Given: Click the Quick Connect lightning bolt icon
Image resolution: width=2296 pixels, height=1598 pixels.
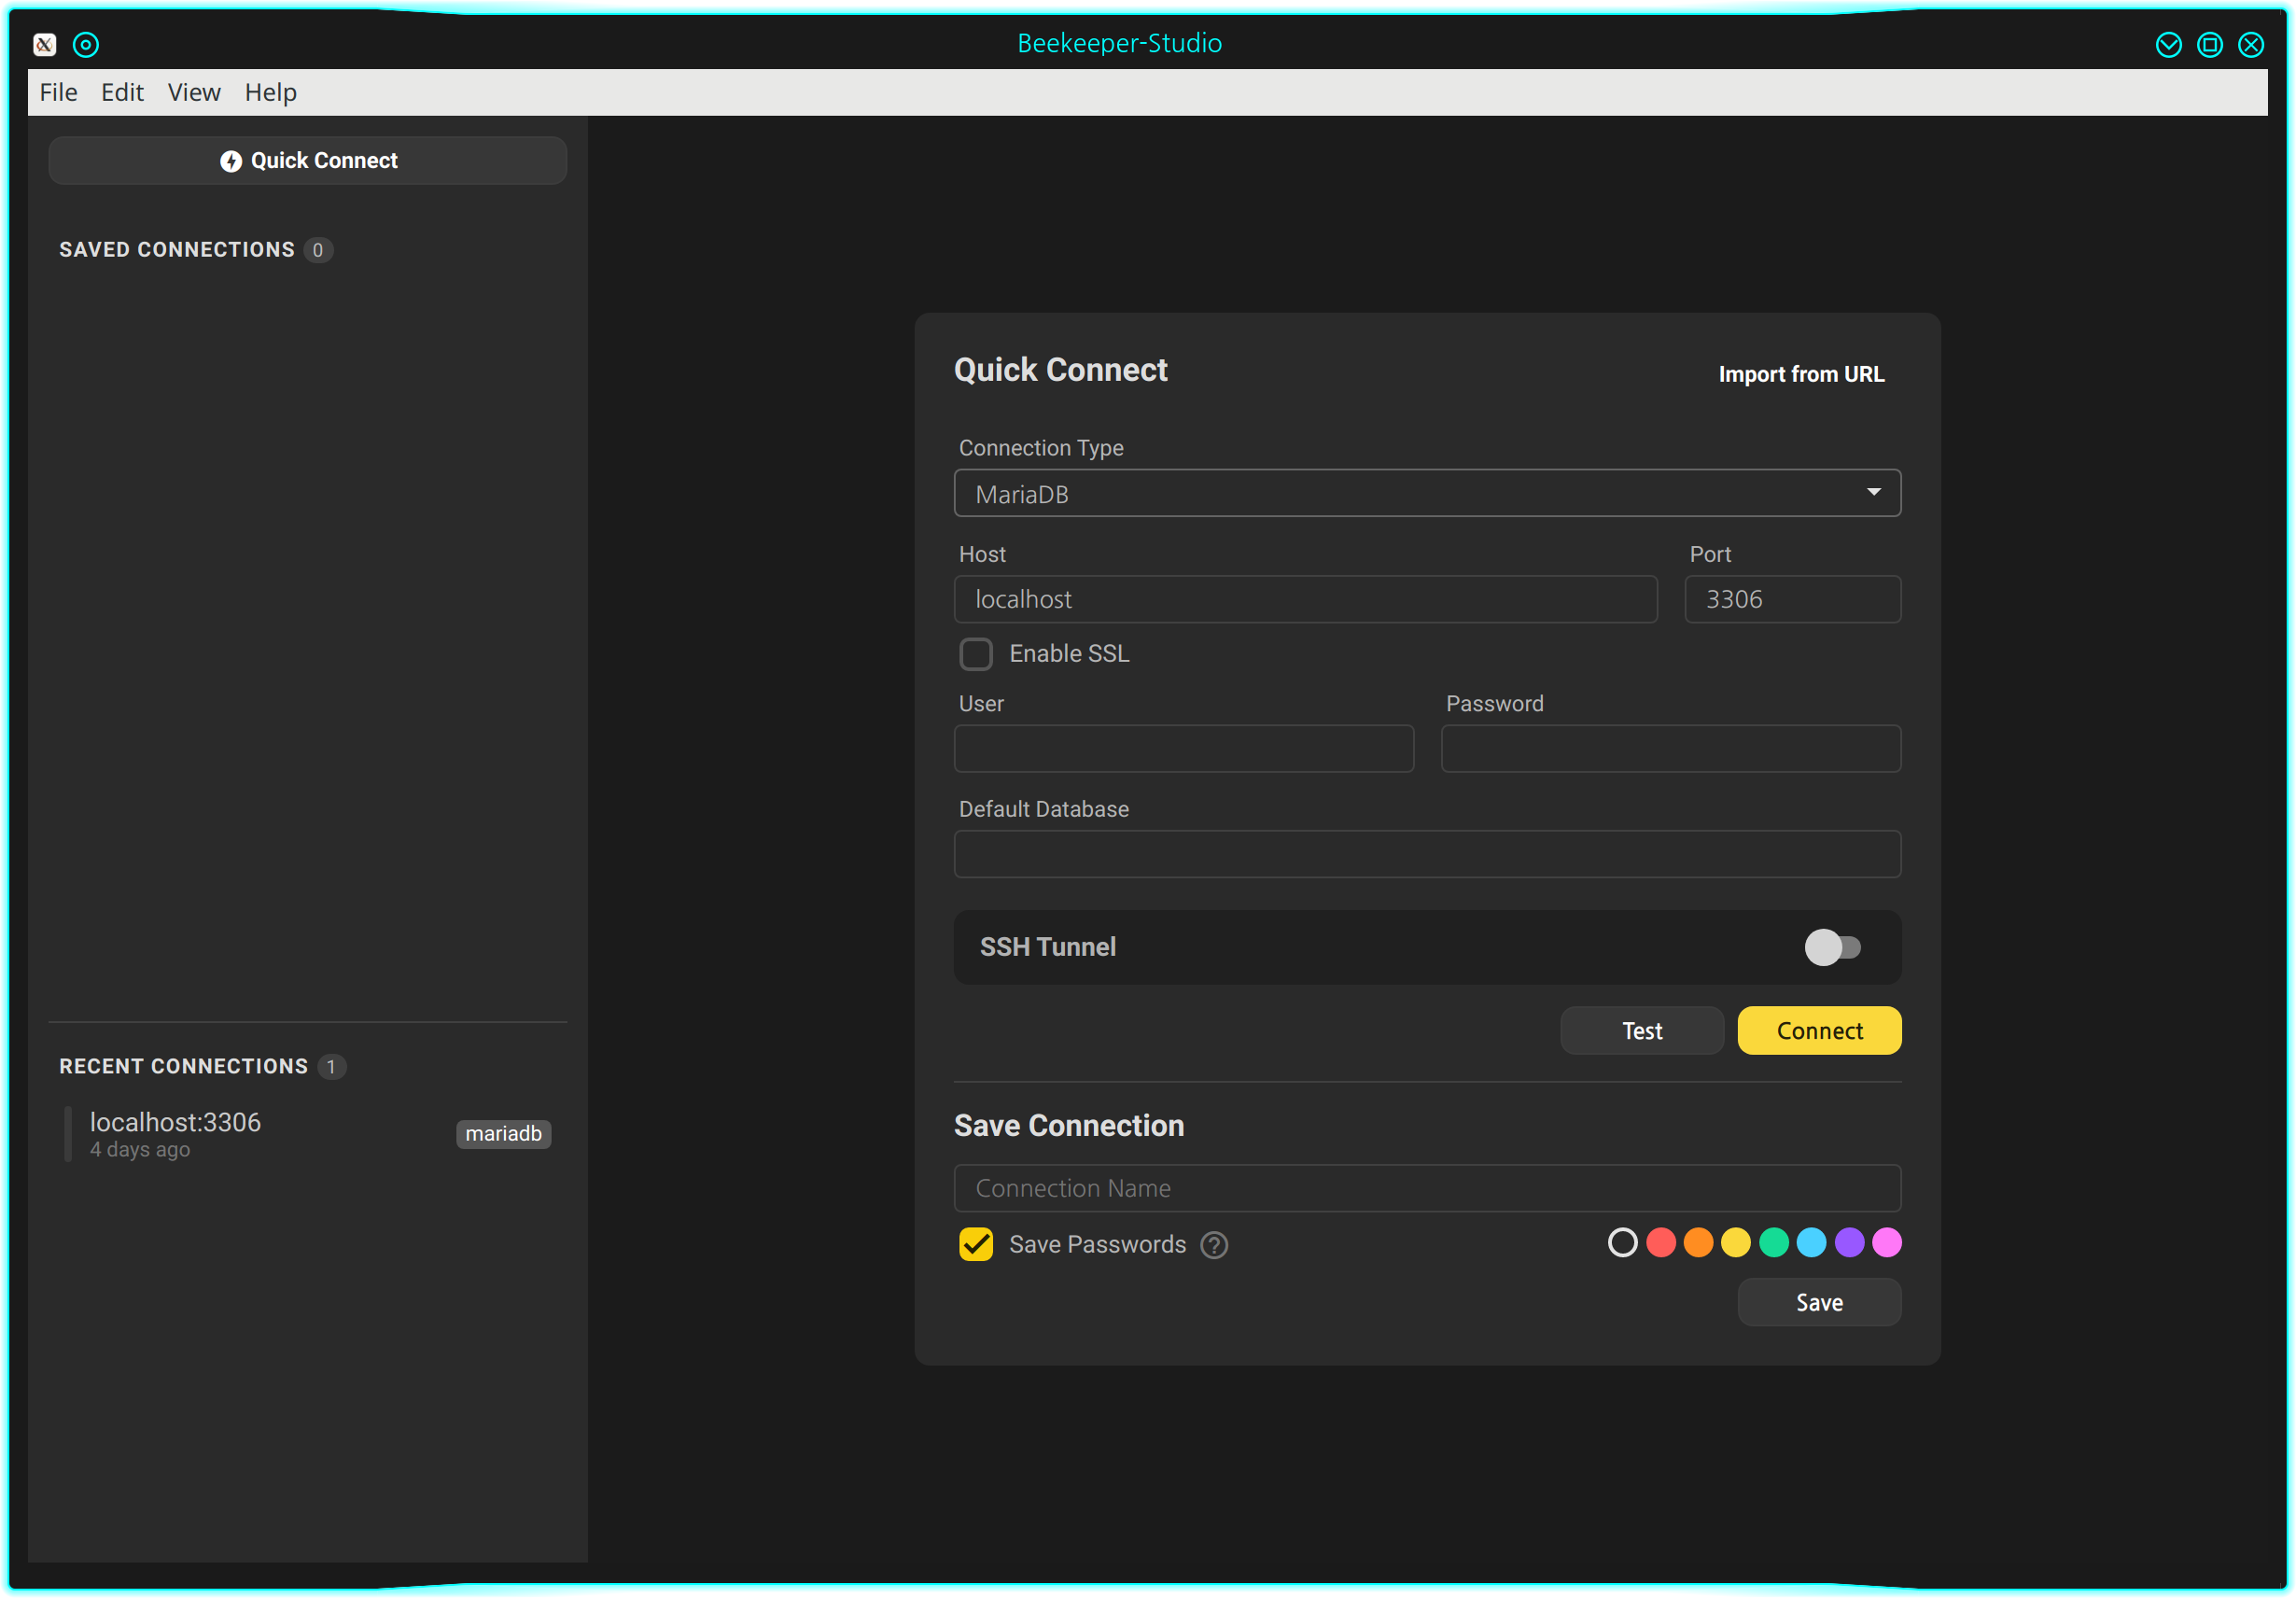Looking at the screenshot, I should 231,161.
